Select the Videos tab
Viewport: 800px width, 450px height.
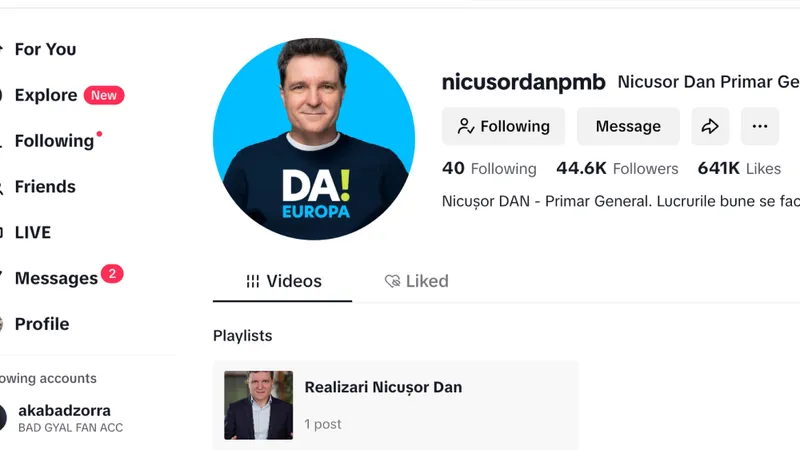click(x=283, y=281)
